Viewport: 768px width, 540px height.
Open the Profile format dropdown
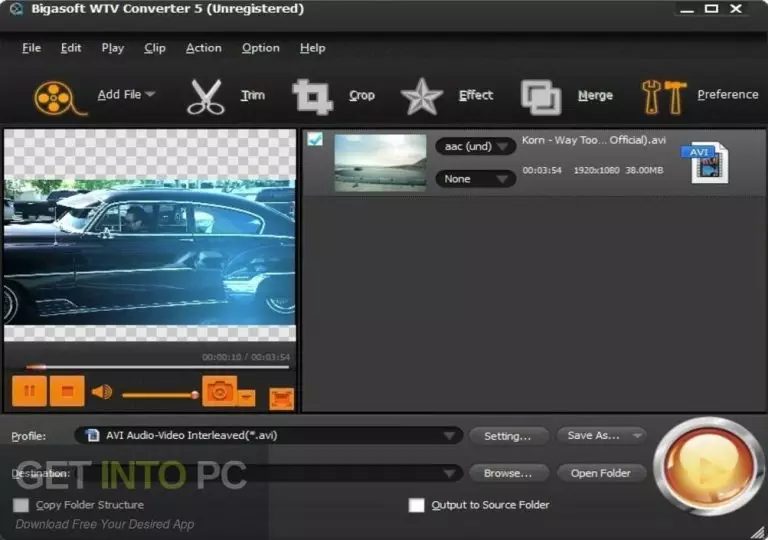click(268, 436)
